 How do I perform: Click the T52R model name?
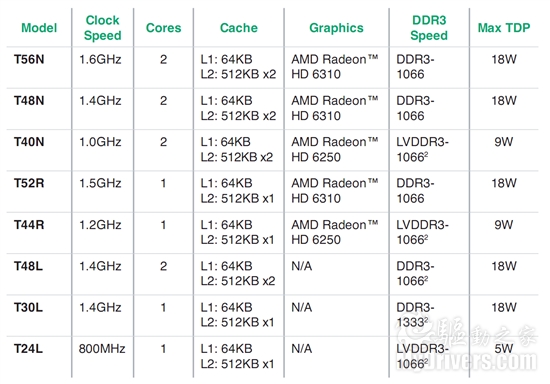coord(29,183)
